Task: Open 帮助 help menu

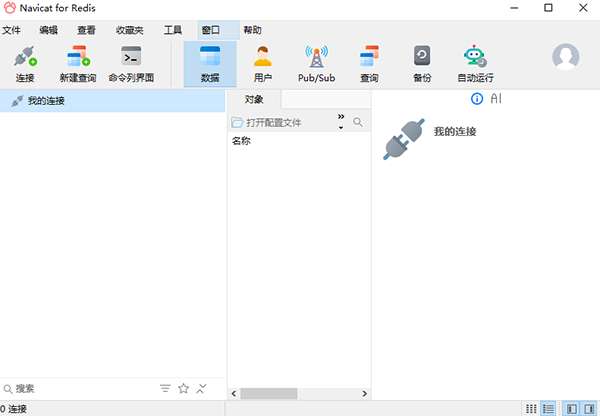Action: [253, 30]
